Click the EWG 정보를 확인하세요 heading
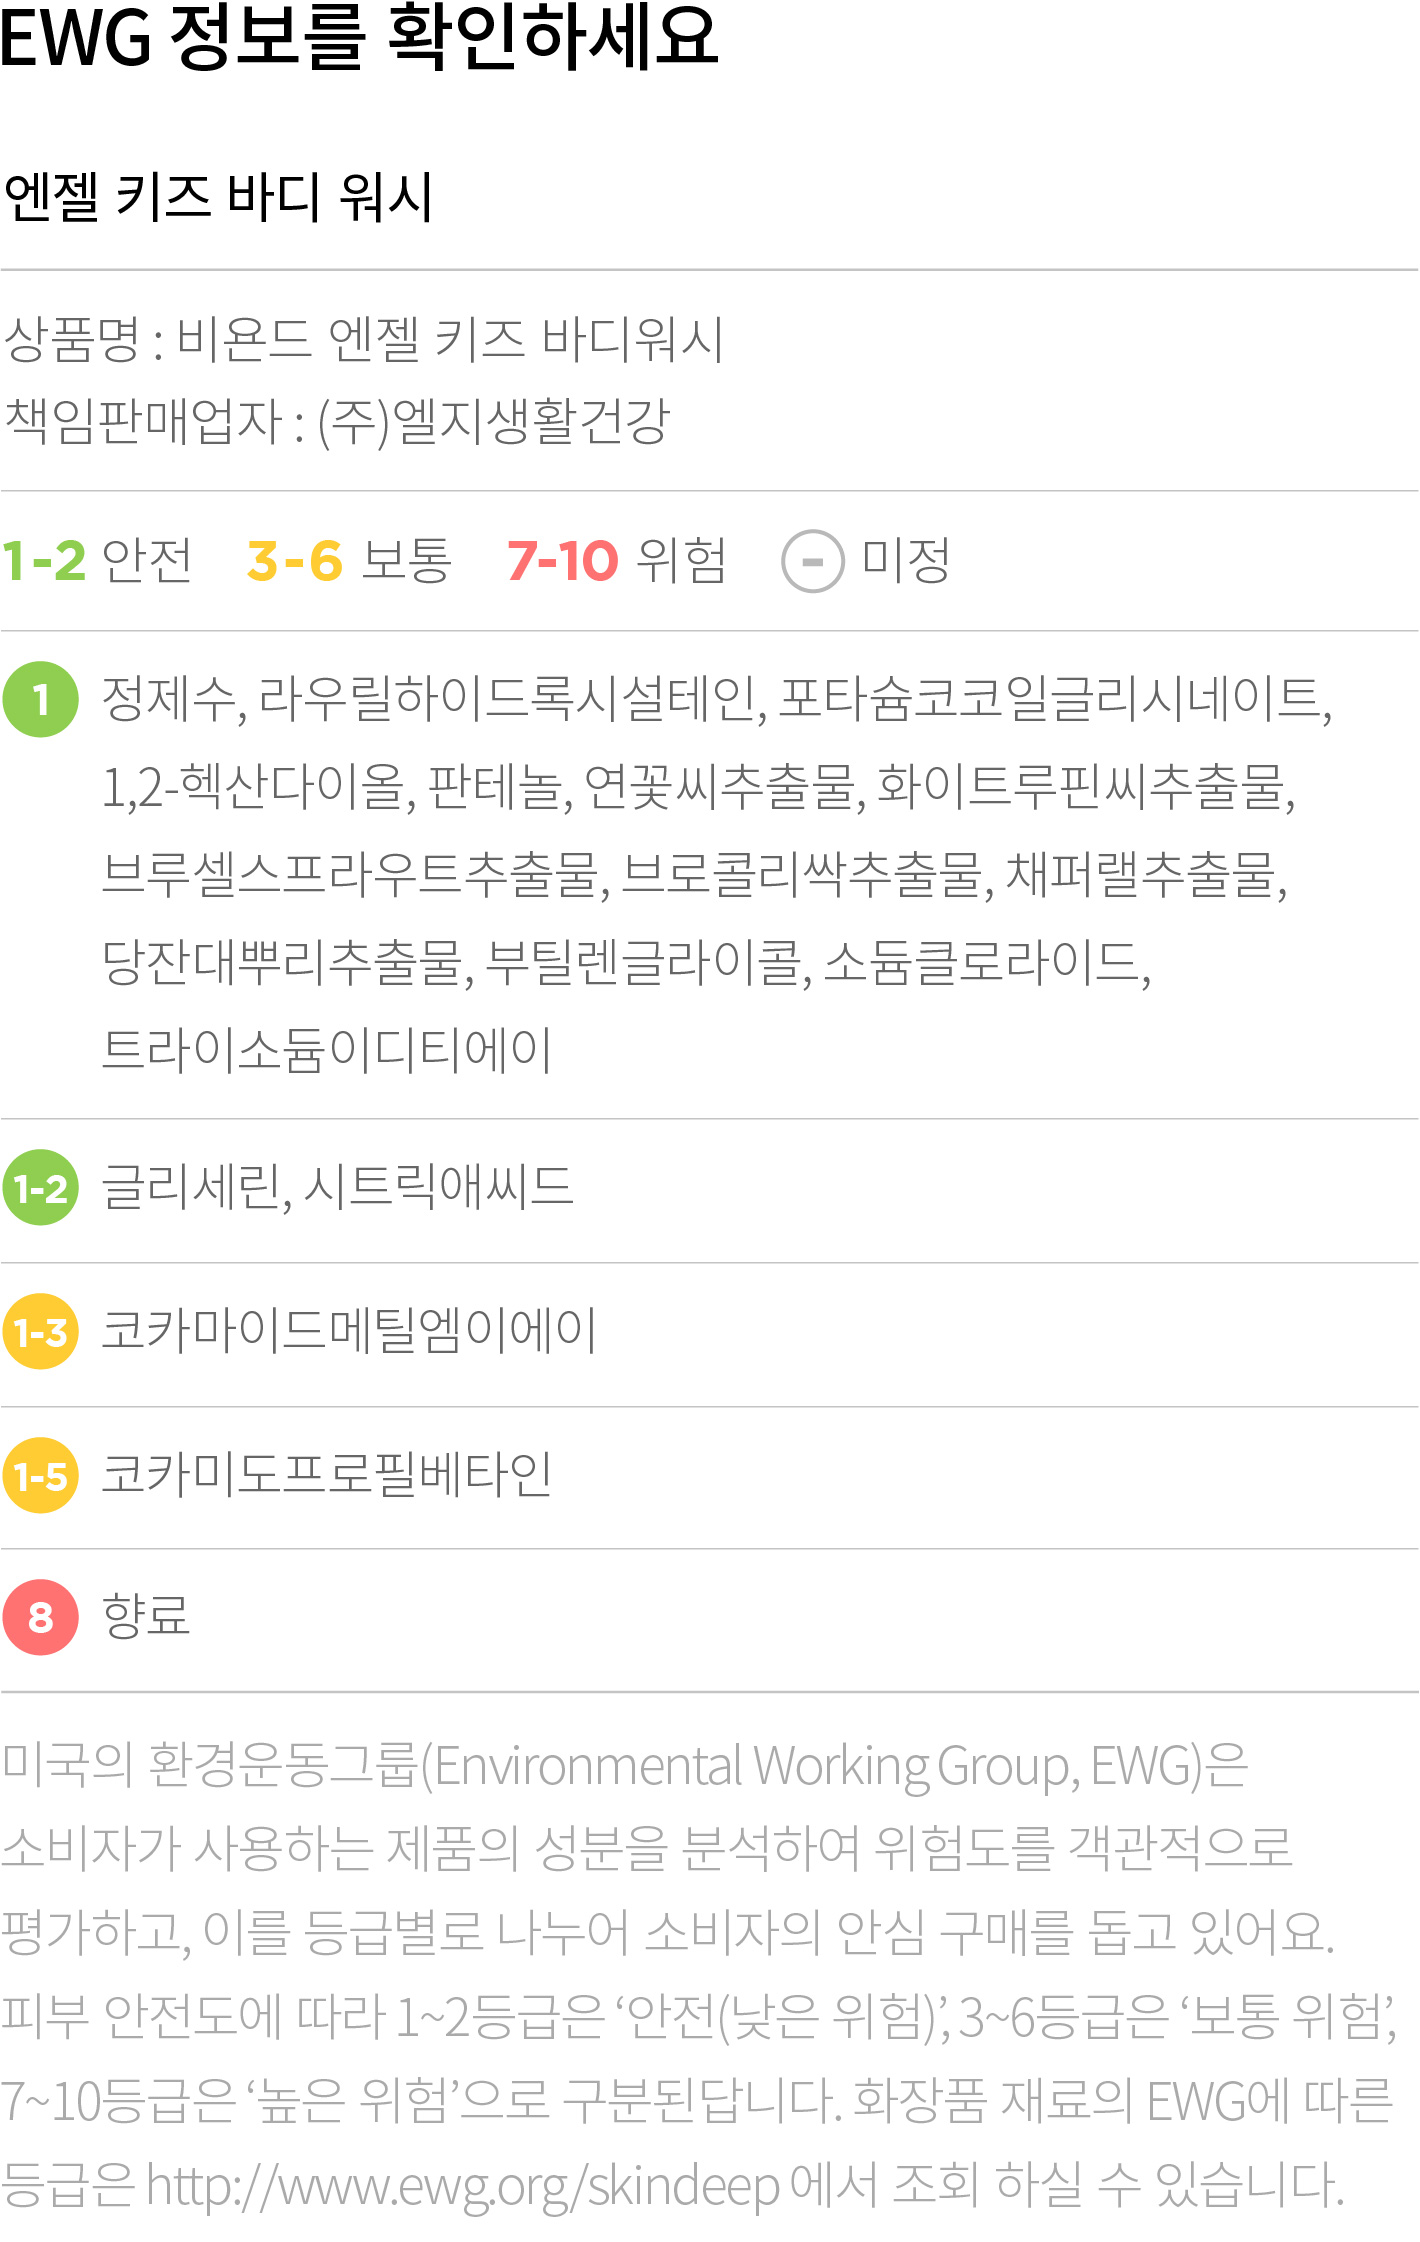 [360, 37]
